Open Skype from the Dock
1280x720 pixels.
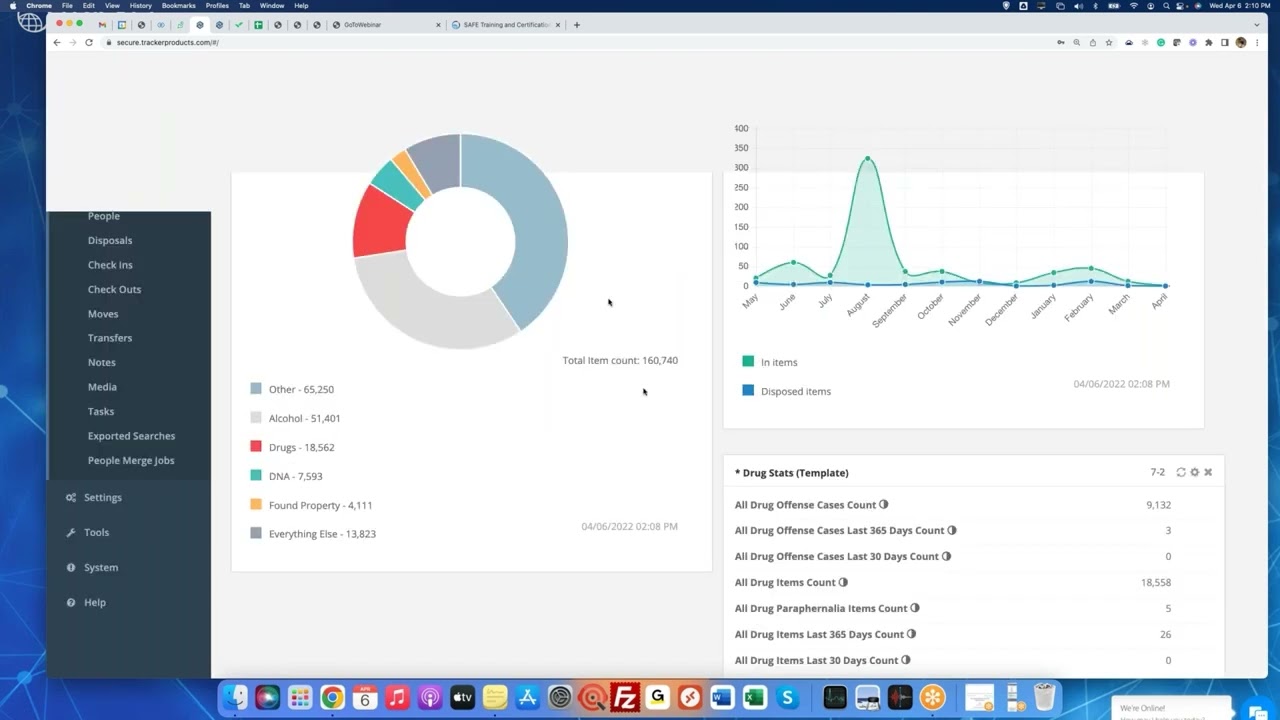(x=788, y=698)
